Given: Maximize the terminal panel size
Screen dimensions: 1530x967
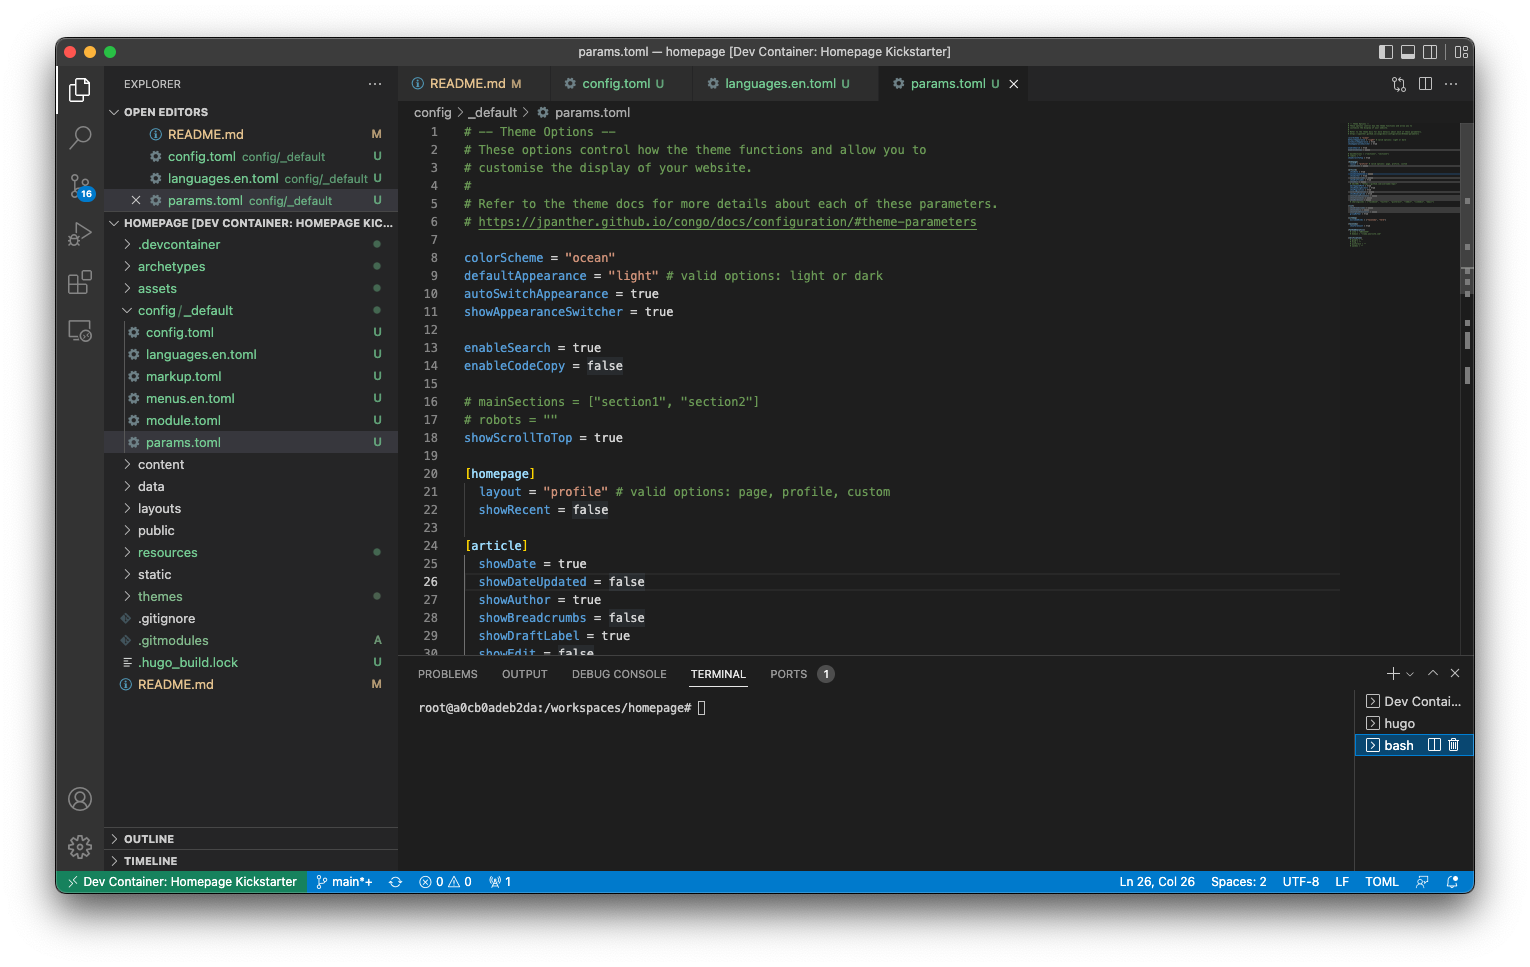Looking at the screenshot, I should coord(1433,674).
